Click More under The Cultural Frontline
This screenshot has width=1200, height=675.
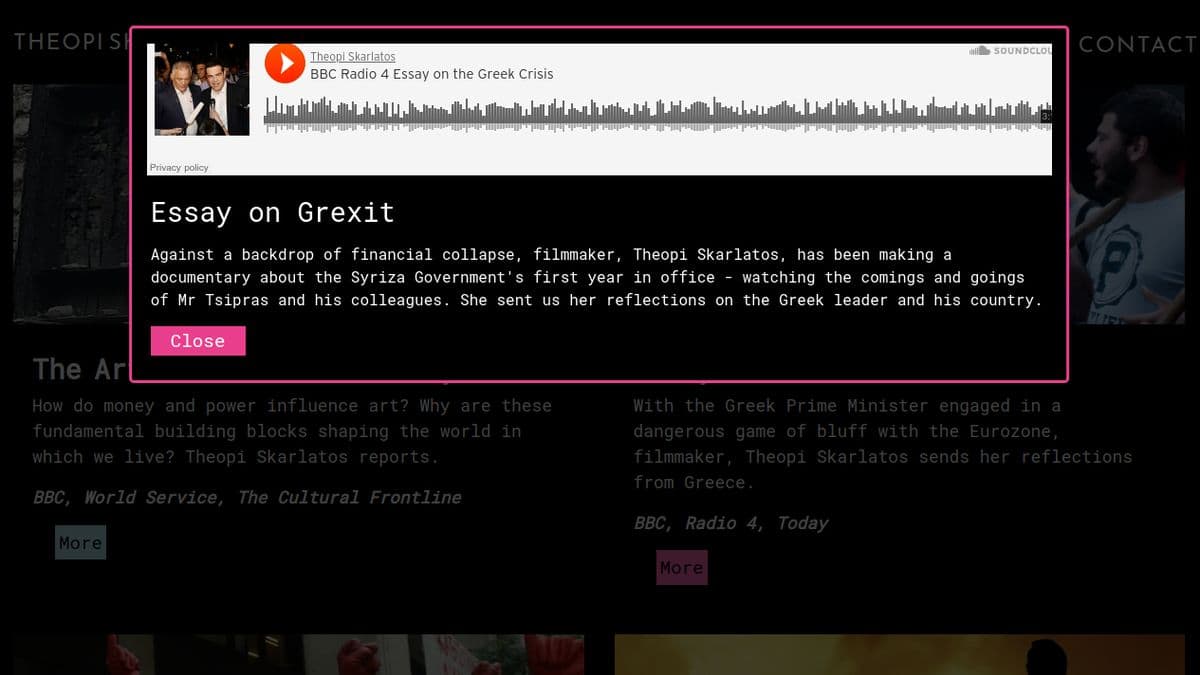click(80, 543)
